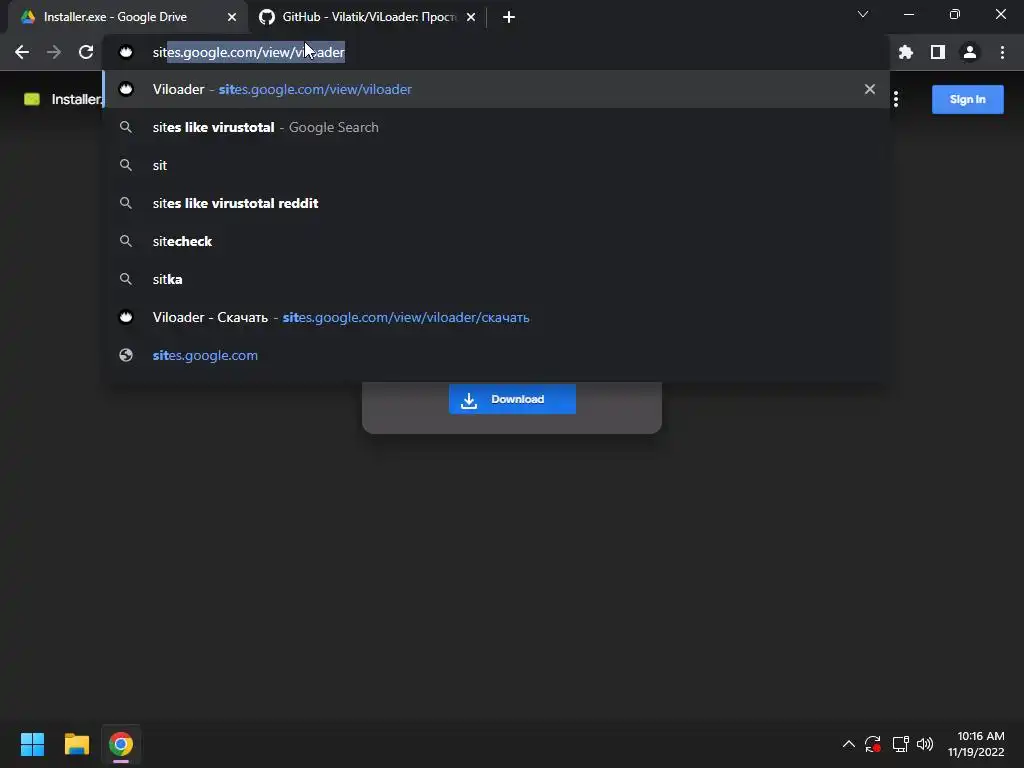Open the Windows Start menu
Screen dimensions: 1024x768
click(x=32, y=744)
